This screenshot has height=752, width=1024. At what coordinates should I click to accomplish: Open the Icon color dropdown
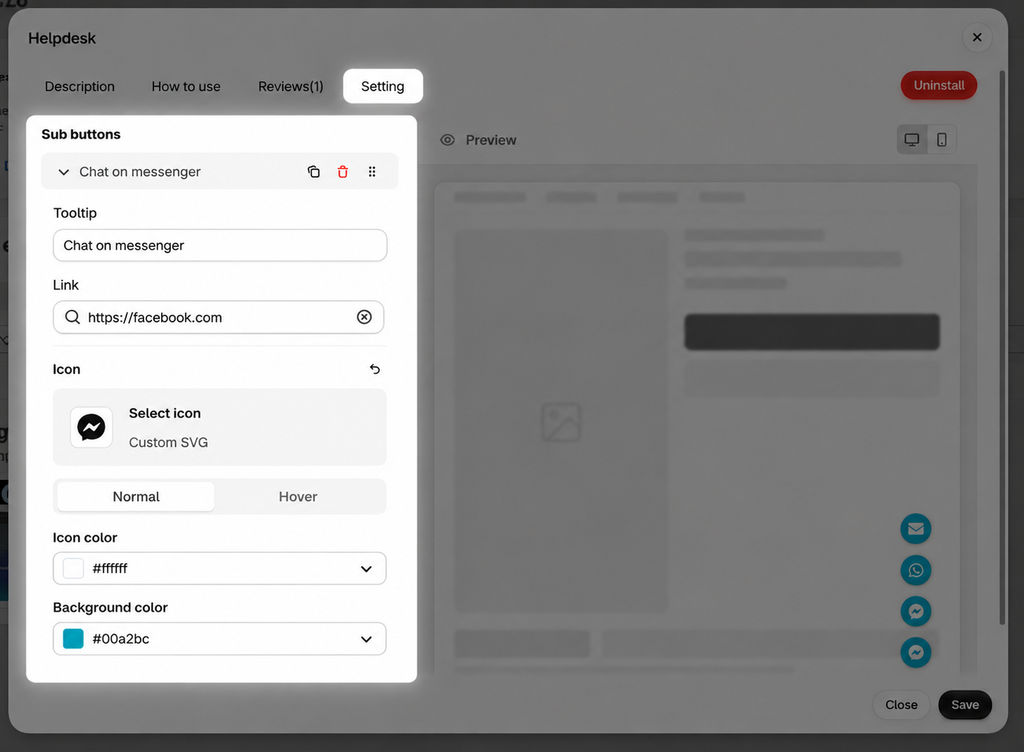pyautogui.click(x=219, y=569)
